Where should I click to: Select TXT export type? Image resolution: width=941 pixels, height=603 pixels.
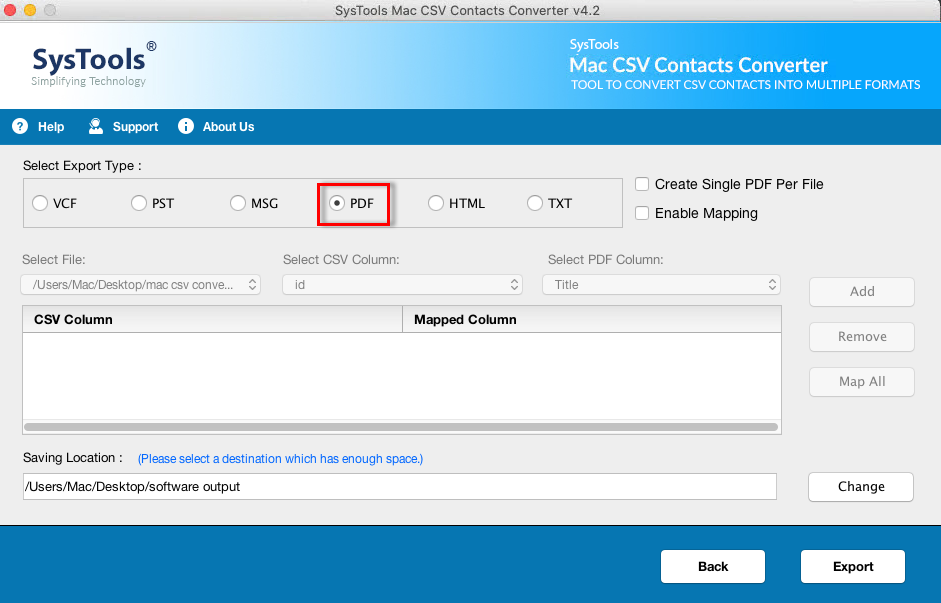click(534, 202)
